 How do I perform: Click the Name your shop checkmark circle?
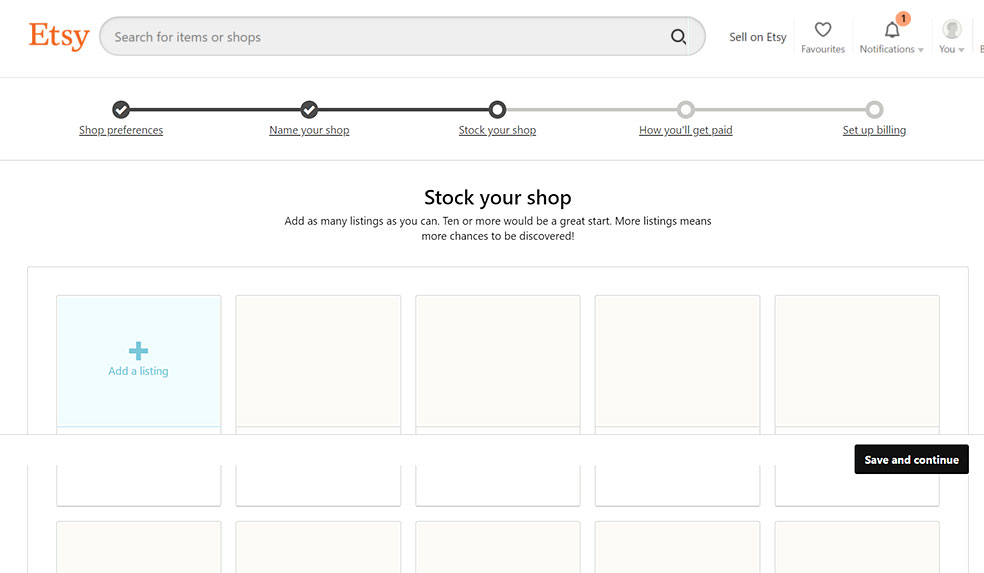click(309, 110)
